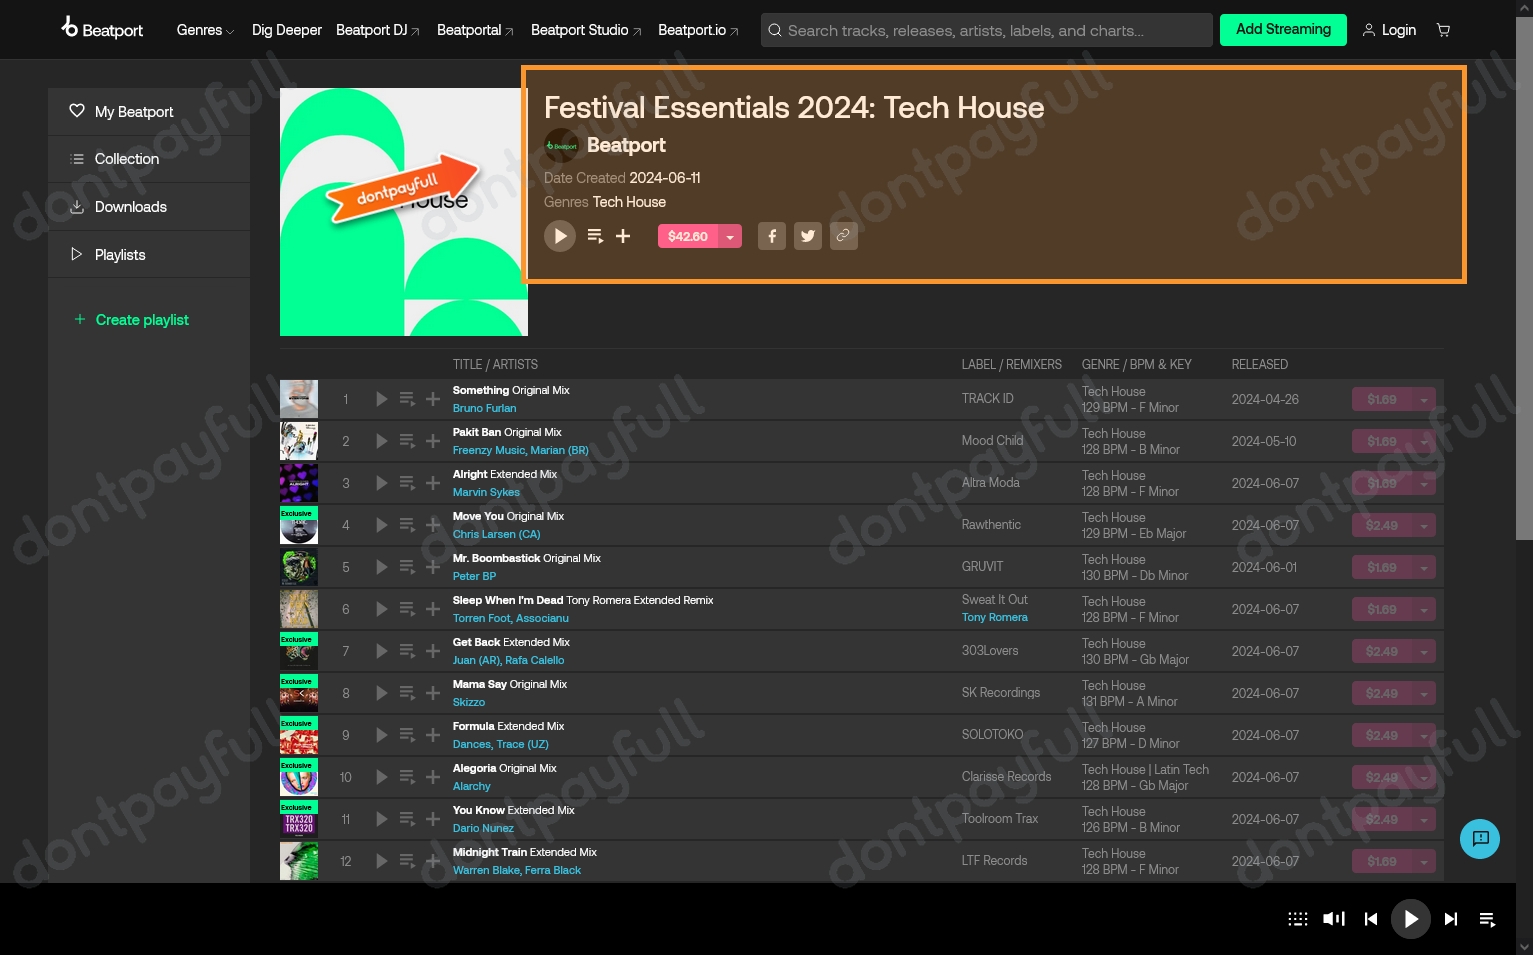The image size is (1533, 955).
Task: Share the playlist on Facebook
Action: tap(772, 236)
